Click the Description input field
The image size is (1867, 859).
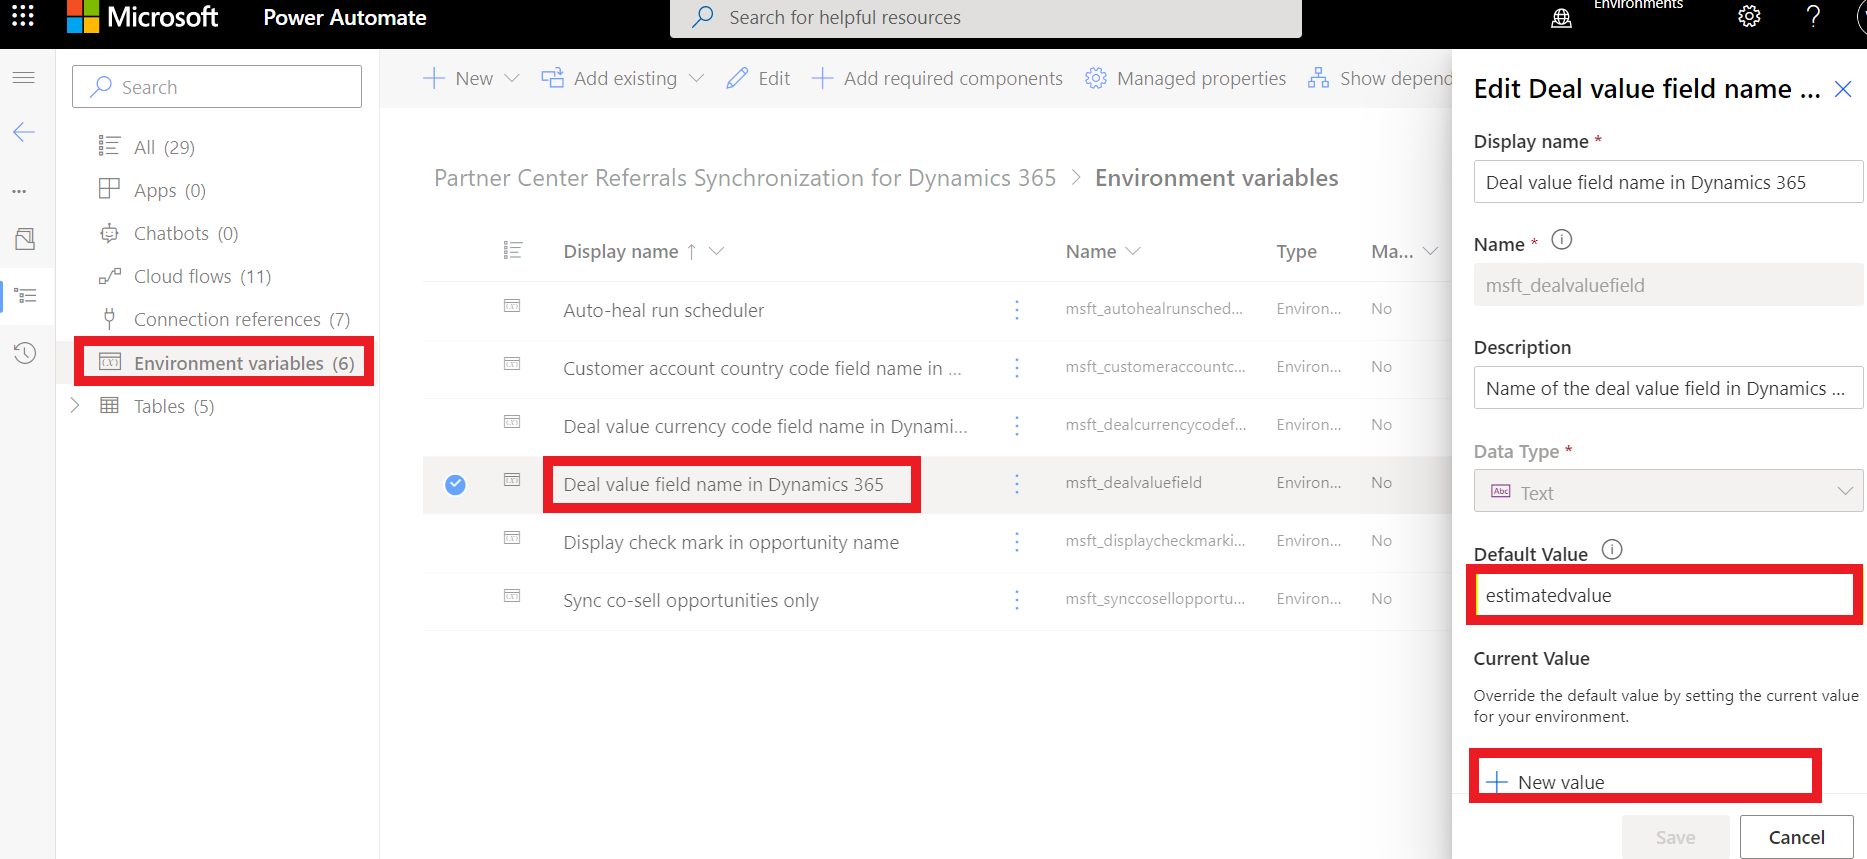click(1668, 388)
